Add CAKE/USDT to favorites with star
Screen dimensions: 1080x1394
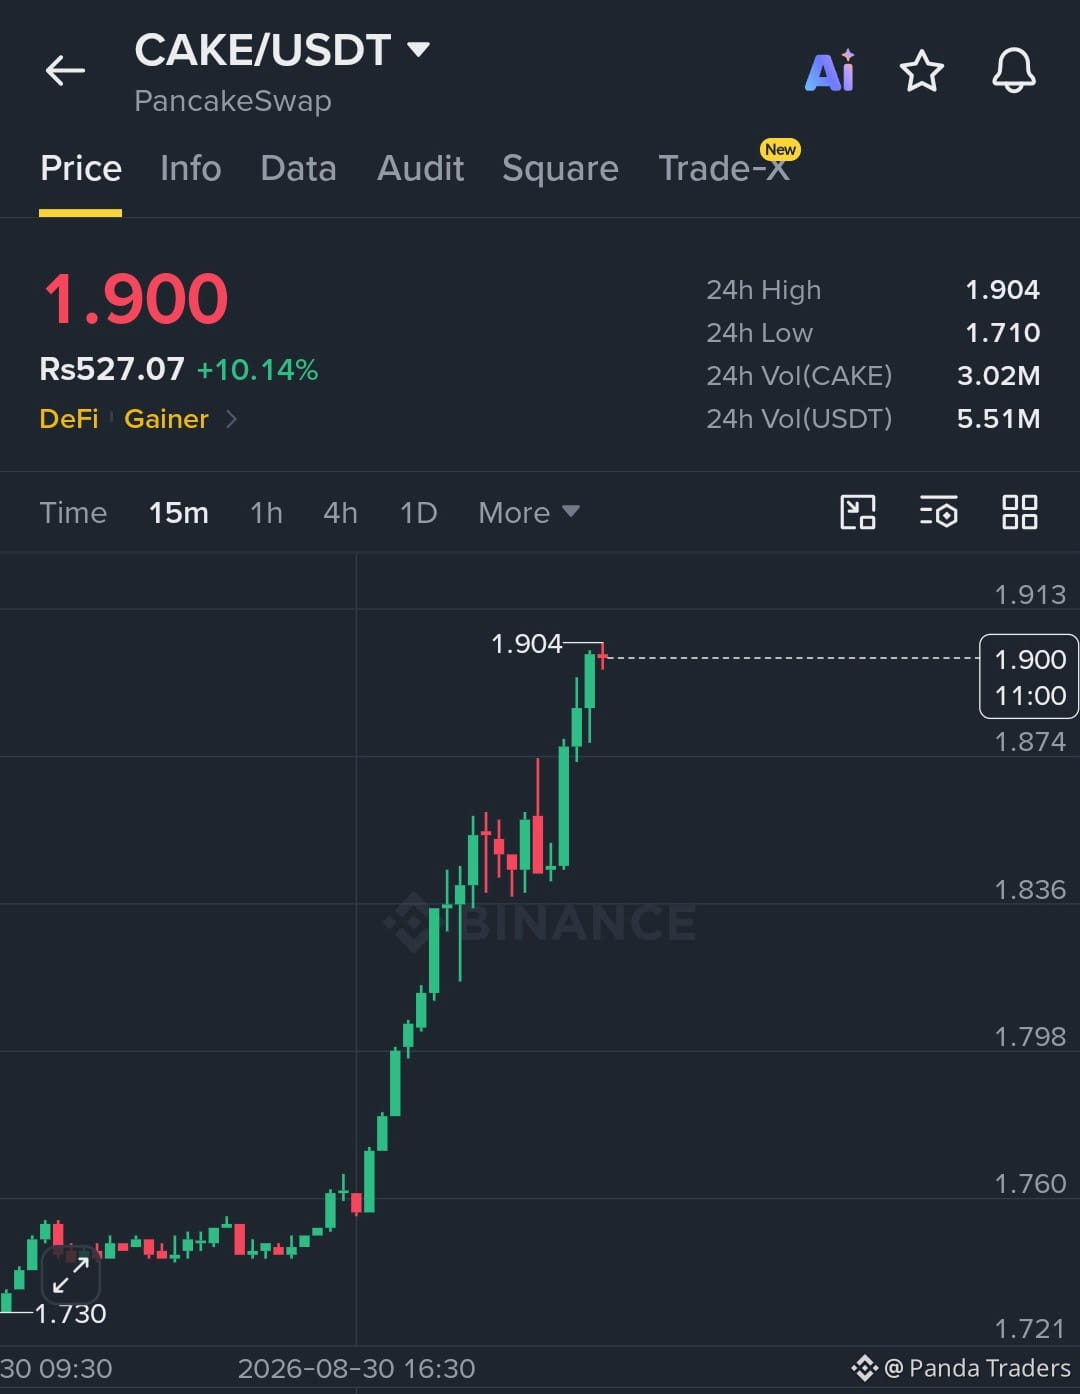(921, 71)
